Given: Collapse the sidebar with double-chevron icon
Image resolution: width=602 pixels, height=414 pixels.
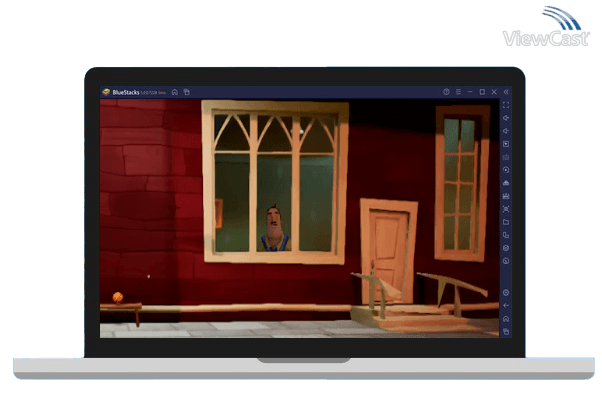Looking at the screenshot, I should 506,92.
